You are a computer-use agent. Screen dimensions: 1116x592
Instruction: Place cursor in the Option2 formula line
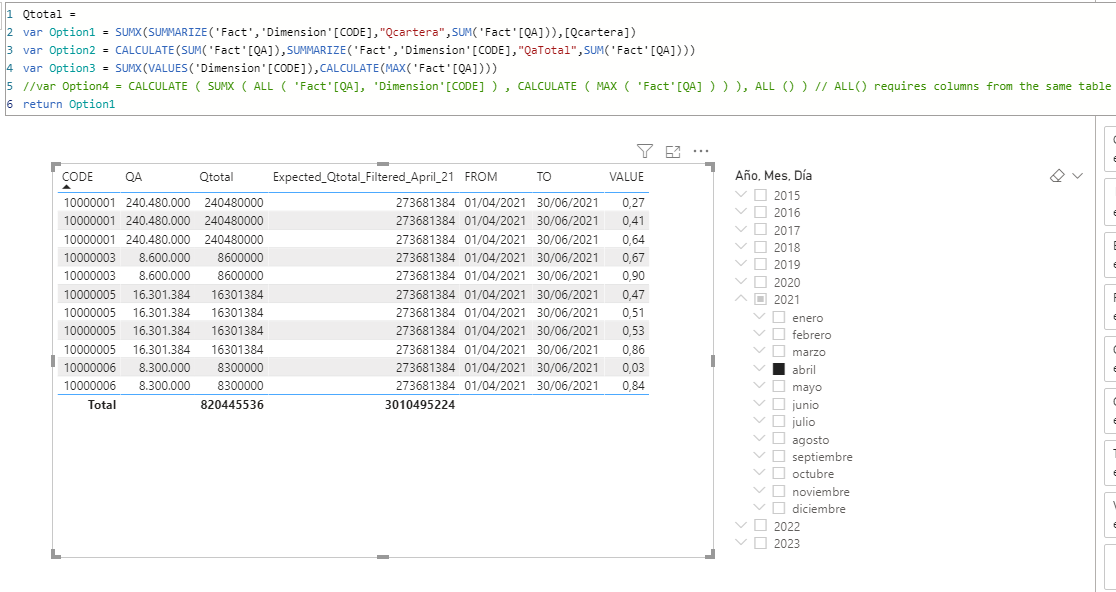[359, 50]
